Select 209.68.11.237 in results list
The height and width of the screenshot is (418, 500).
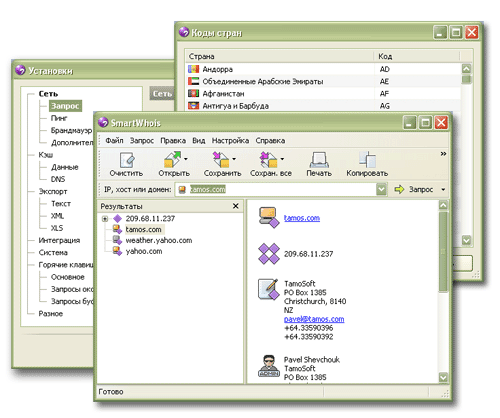tap(150, 219)
